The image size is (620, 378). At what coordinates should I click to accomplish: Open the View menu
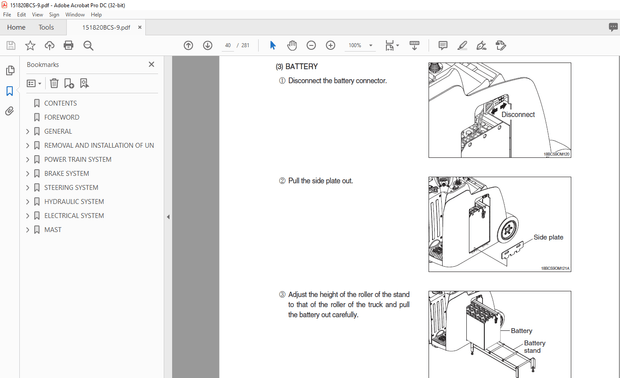[37, 15]
